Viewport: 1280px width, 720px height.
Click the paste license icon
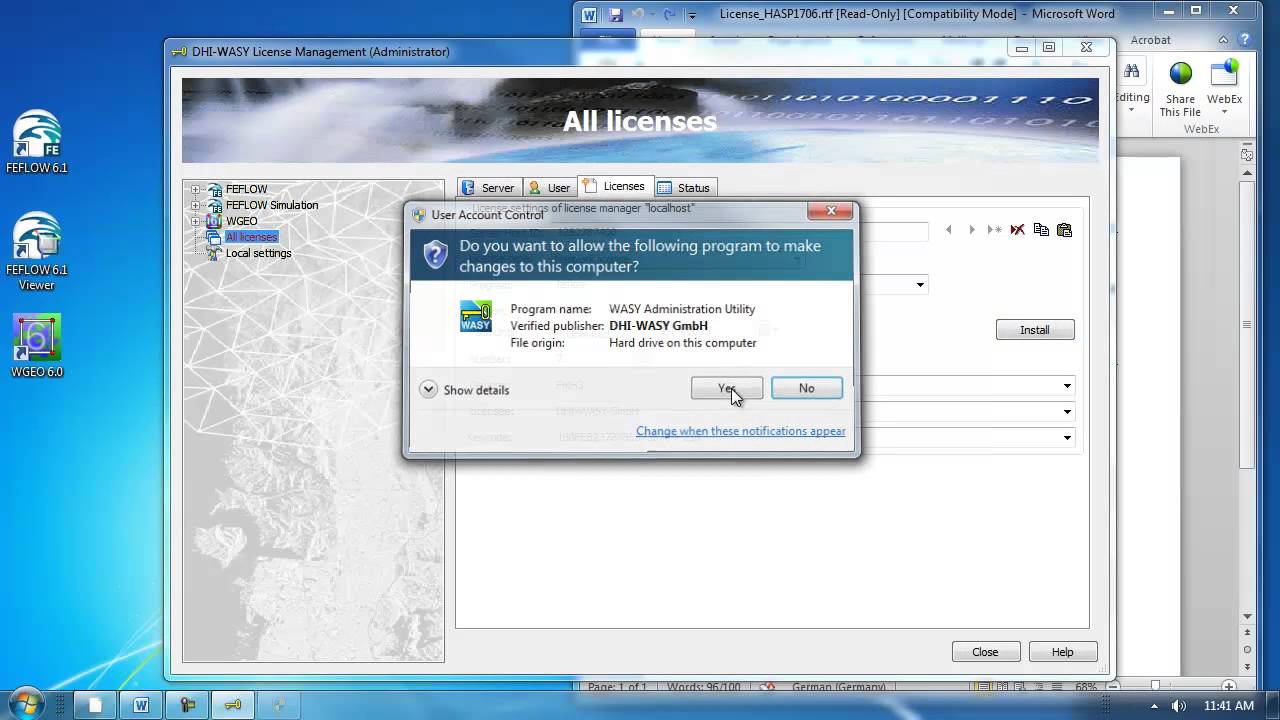click(x=1064, y=230)
